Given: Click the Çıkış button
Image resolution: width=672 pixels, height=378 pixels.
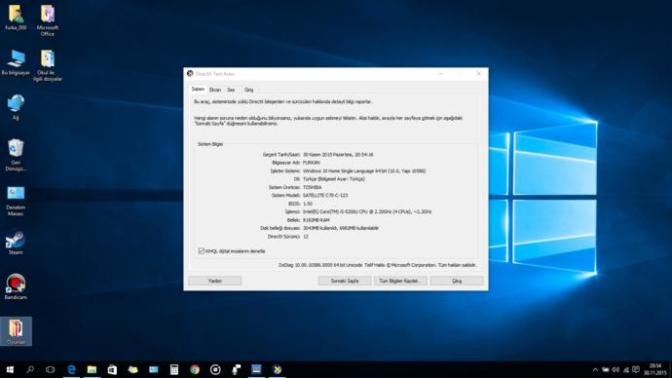Looking at the screenshot, I should point(457,281).
